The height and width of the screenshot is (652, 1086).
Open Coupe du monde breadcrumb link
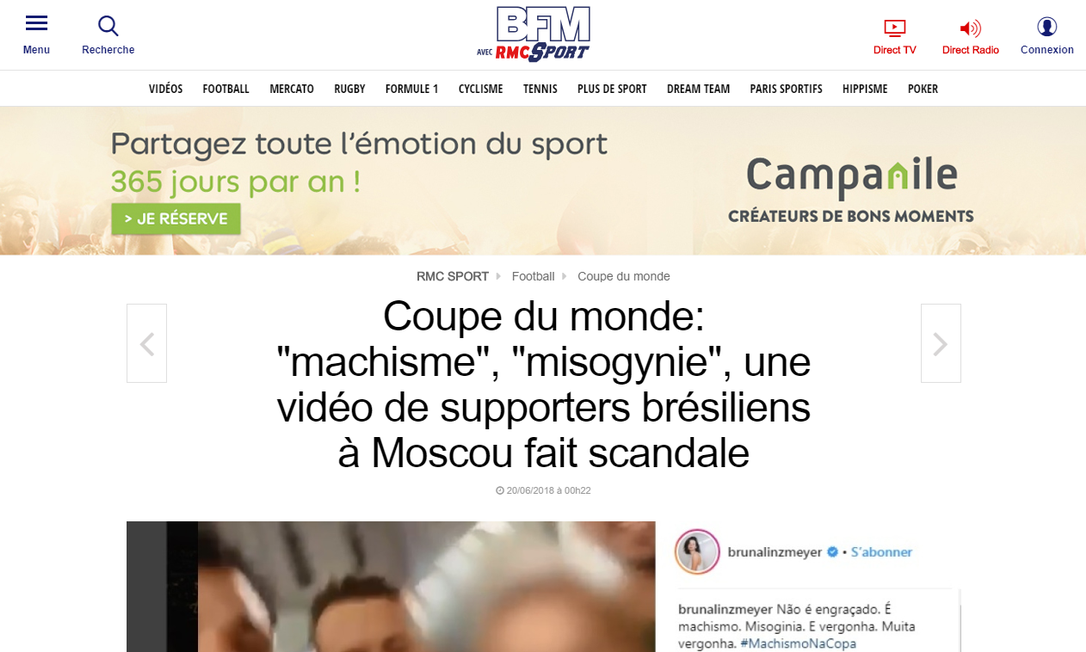click(x=623, y=276)
